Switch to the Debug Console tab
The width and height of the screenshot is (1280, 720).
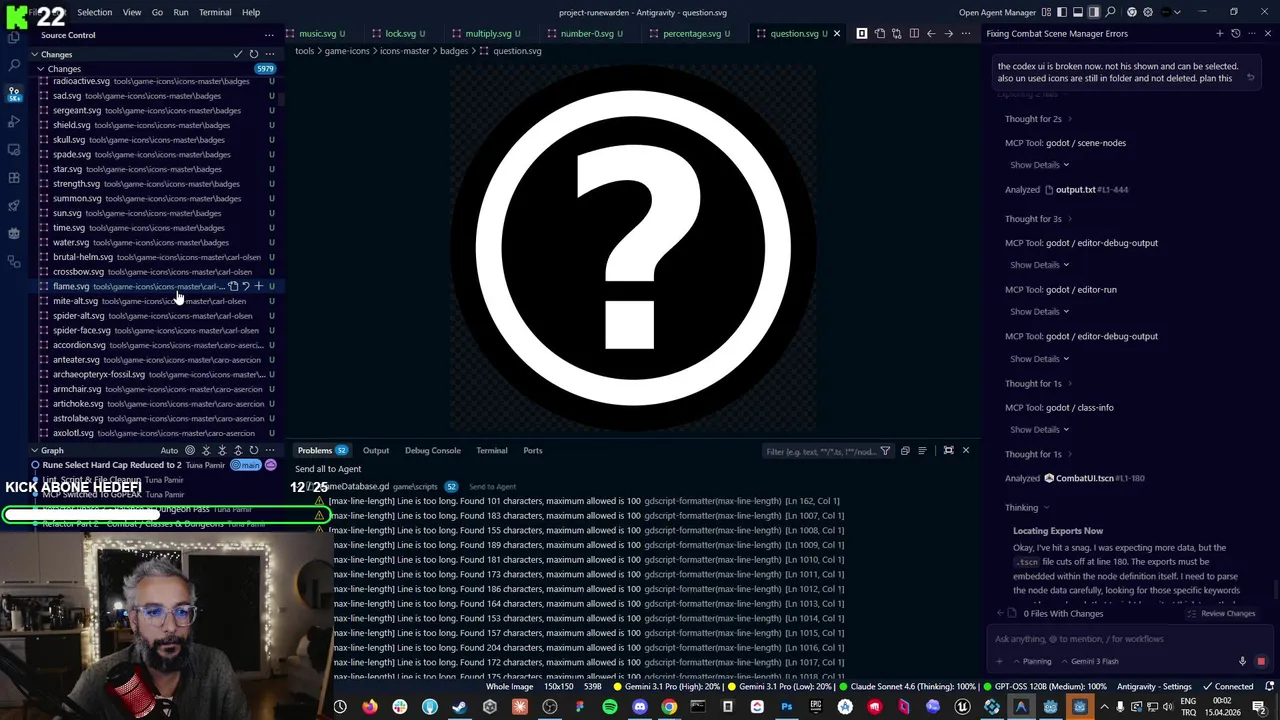tap(433, 450)
